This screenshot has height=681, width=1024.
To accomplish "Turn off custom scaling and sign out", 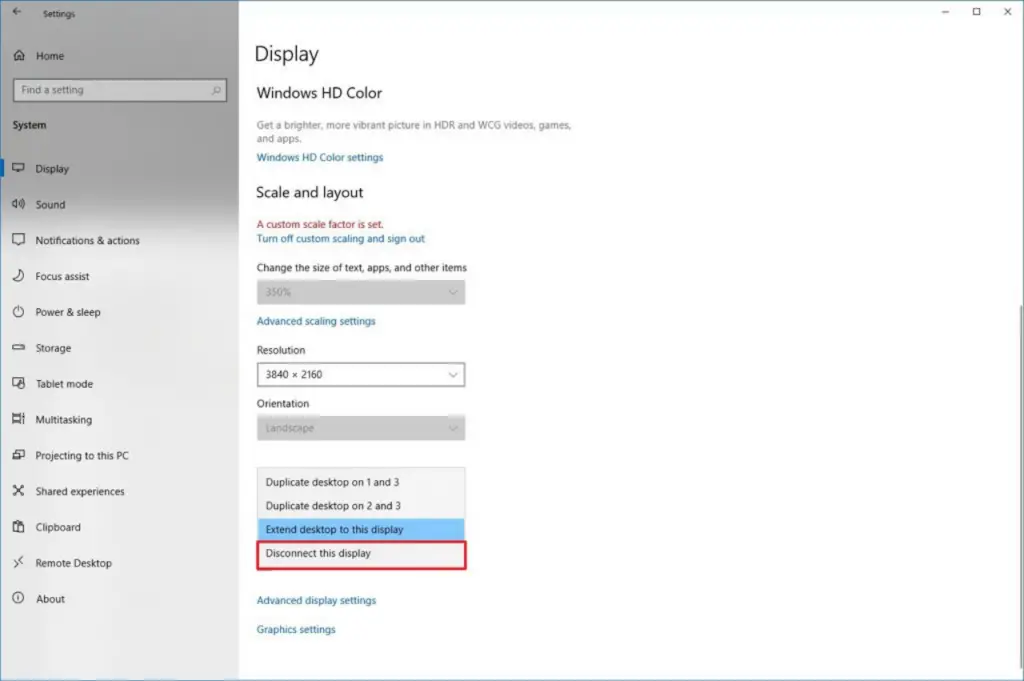I will tap(340, 239).
